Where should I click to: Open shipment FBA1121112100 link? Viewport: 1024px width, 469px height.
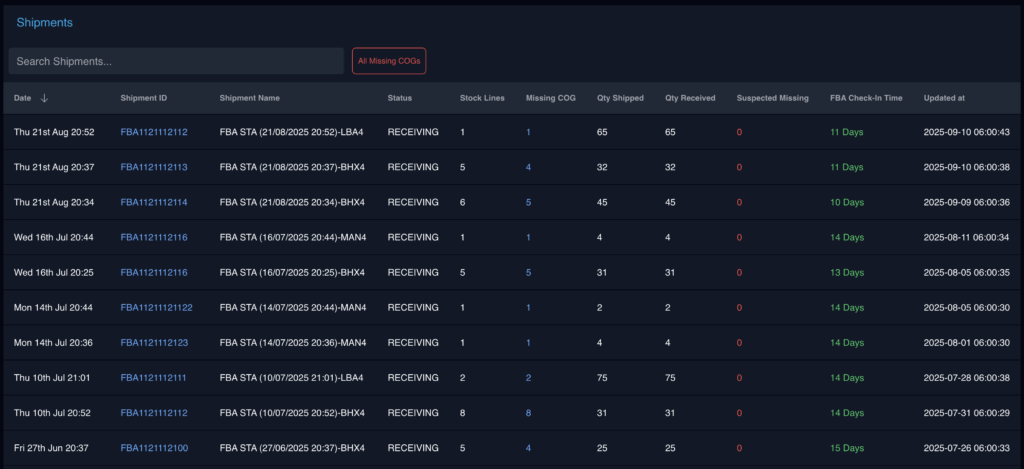point(153,448)
